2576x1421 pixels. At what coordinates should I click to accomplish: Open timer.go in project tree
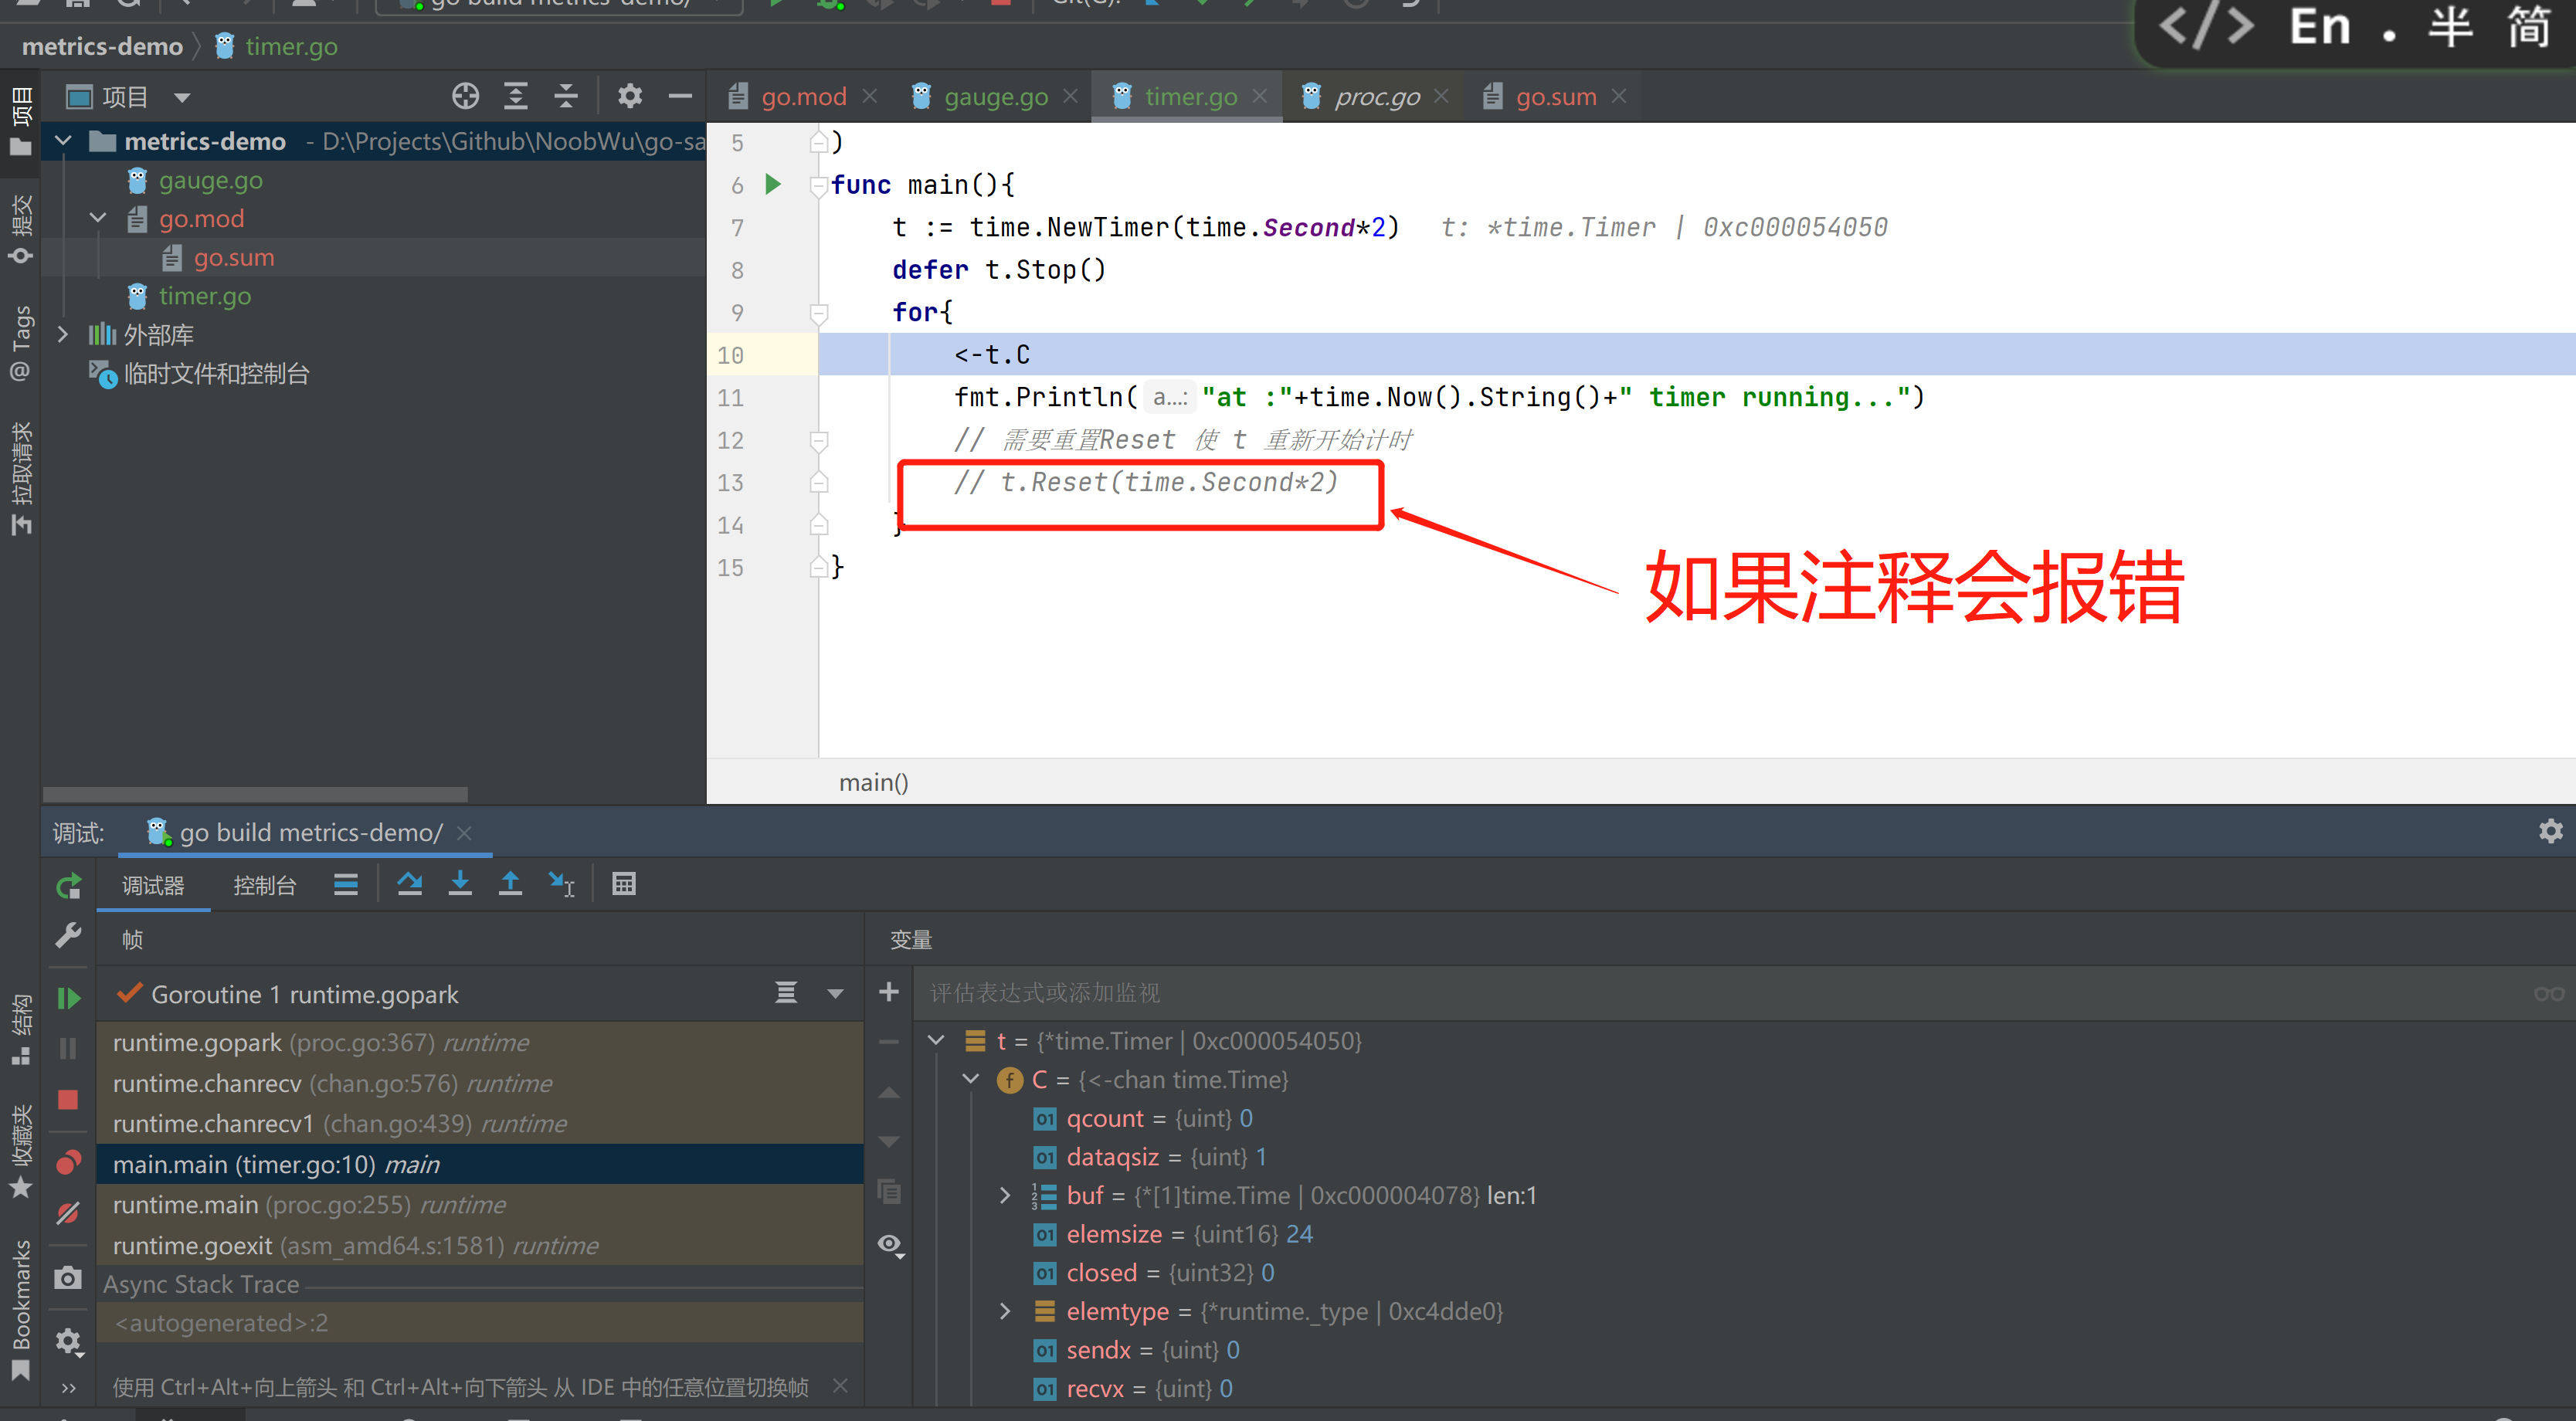[x=204, y=296]
